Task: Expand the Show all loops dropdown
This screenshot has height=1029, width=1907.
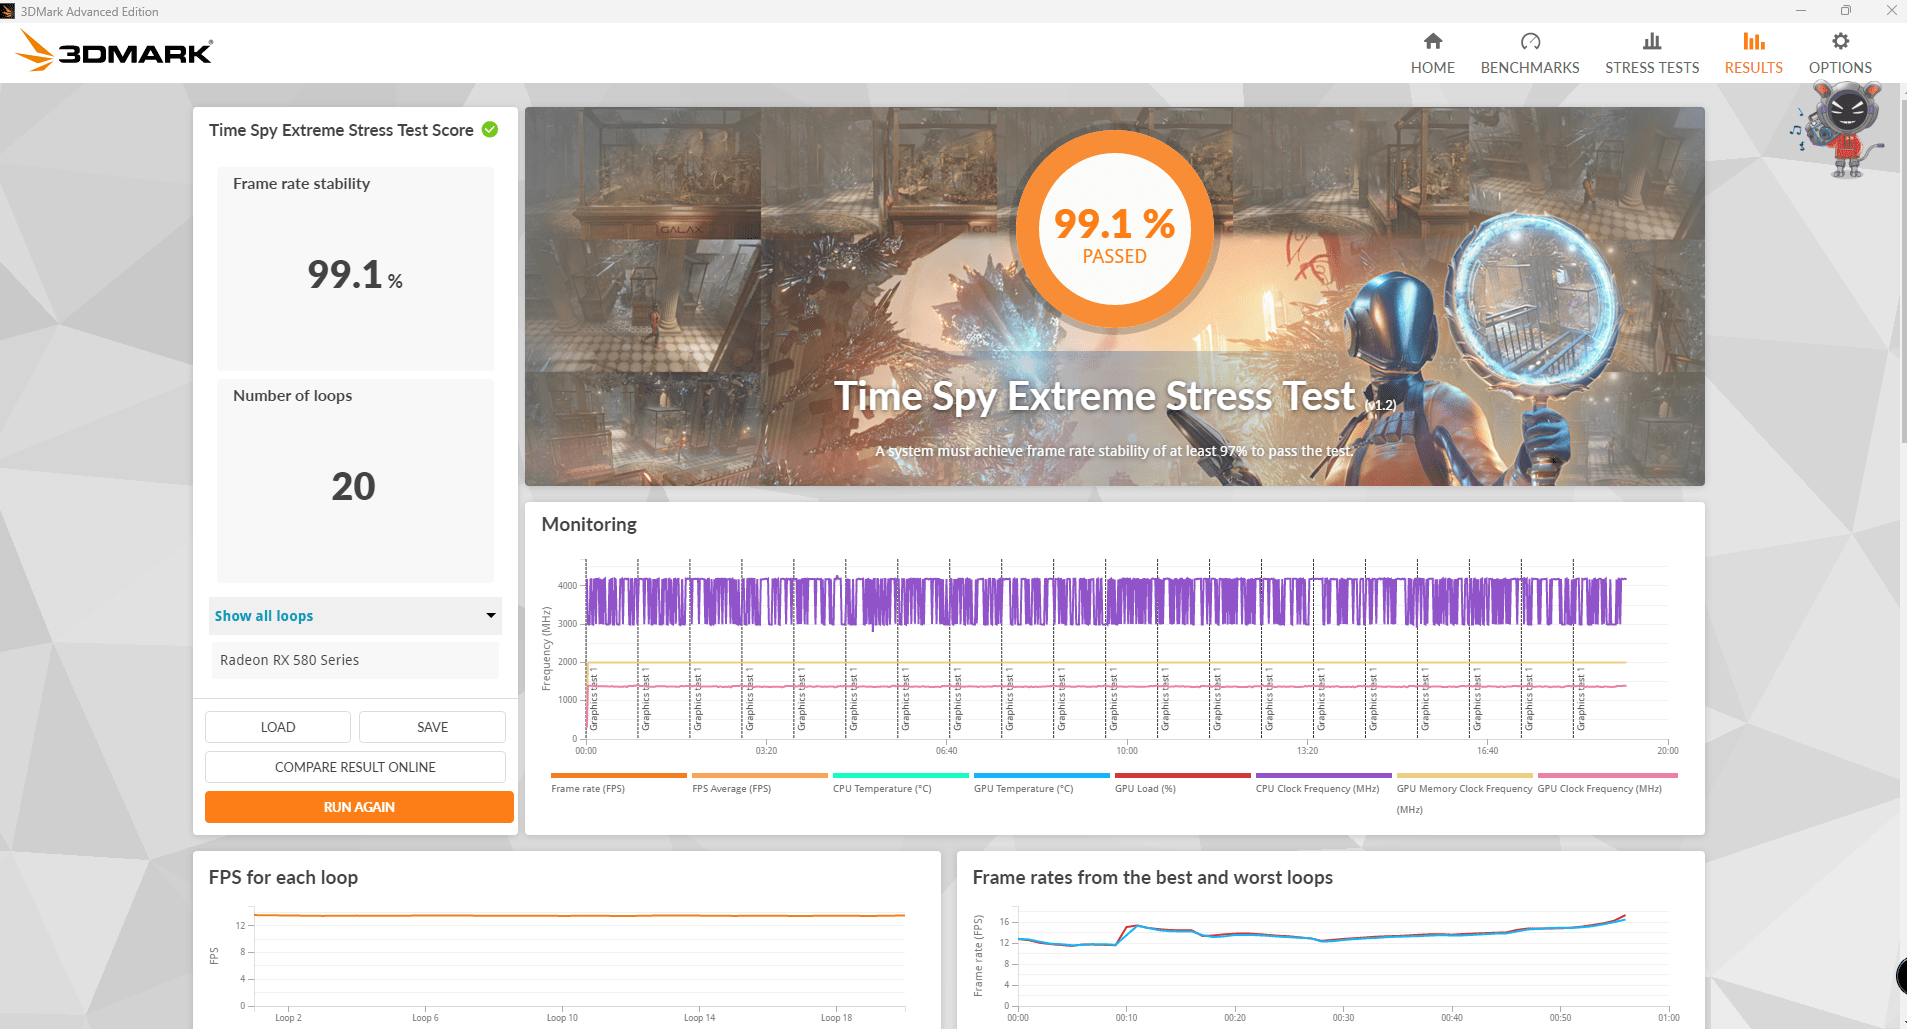Action: (x=354, y=616)
